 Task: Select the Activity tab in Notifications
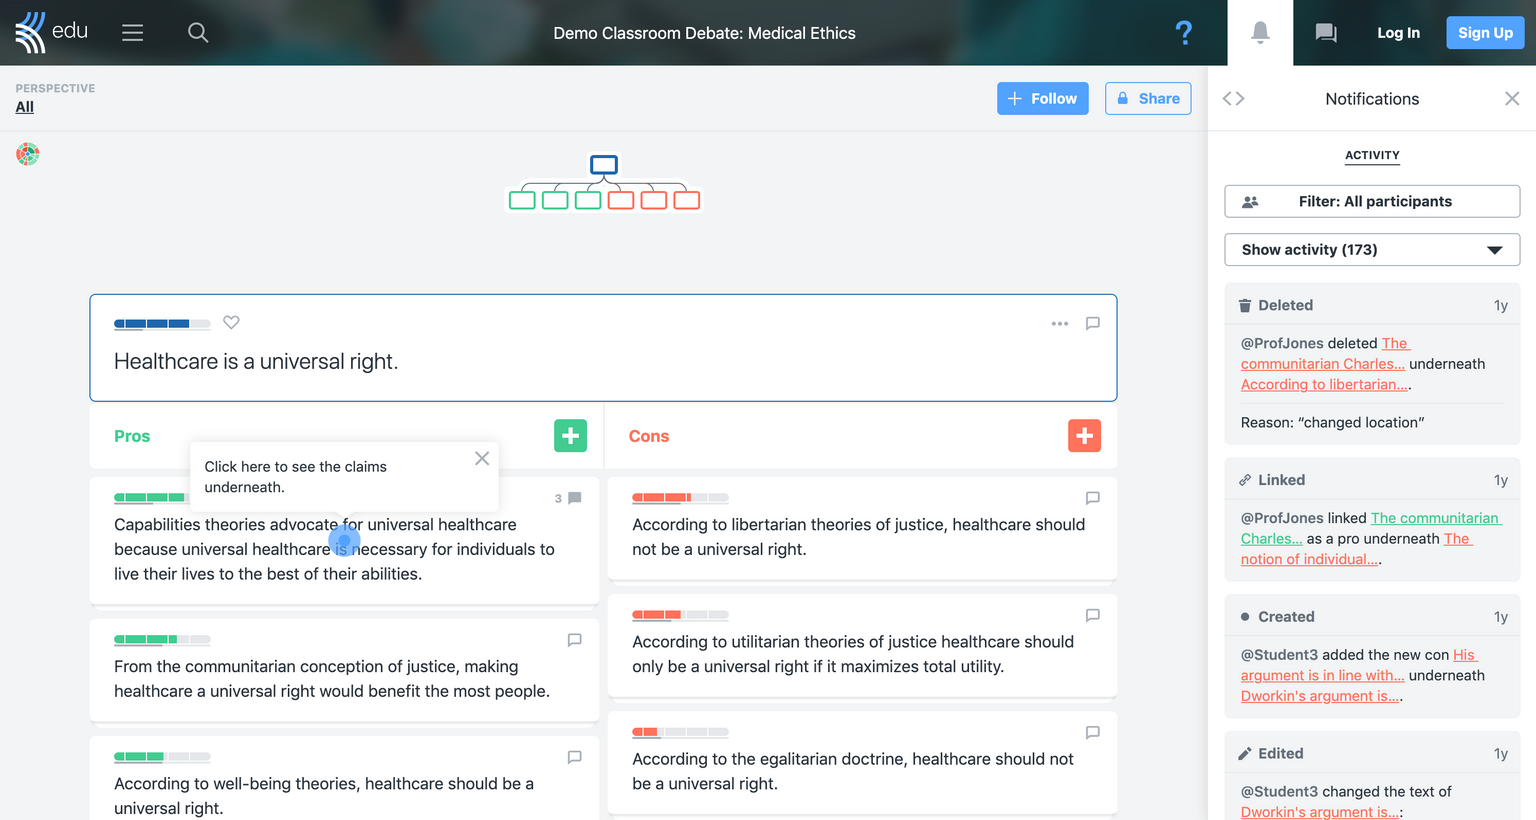1371,155
